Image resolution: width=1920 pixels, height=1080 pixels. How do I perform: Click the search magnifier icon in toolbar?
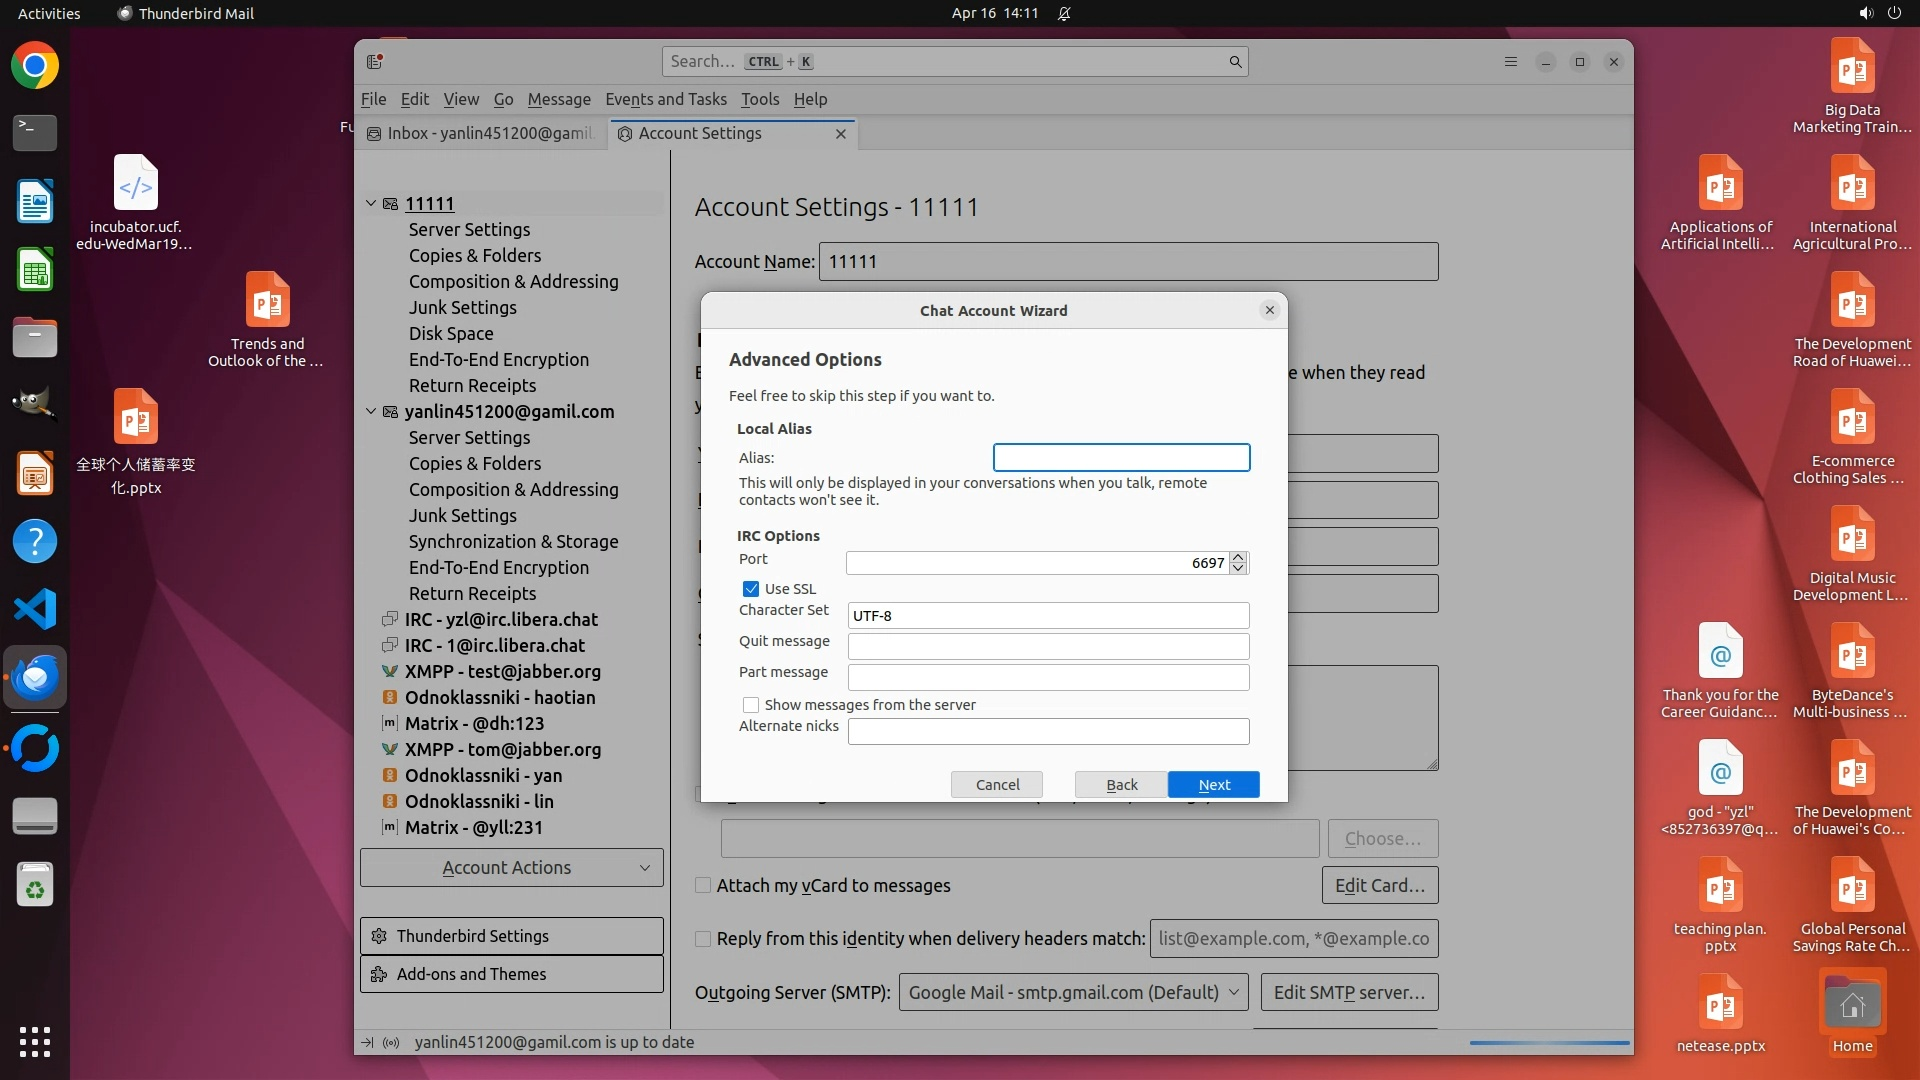[x=1235, y=62]
